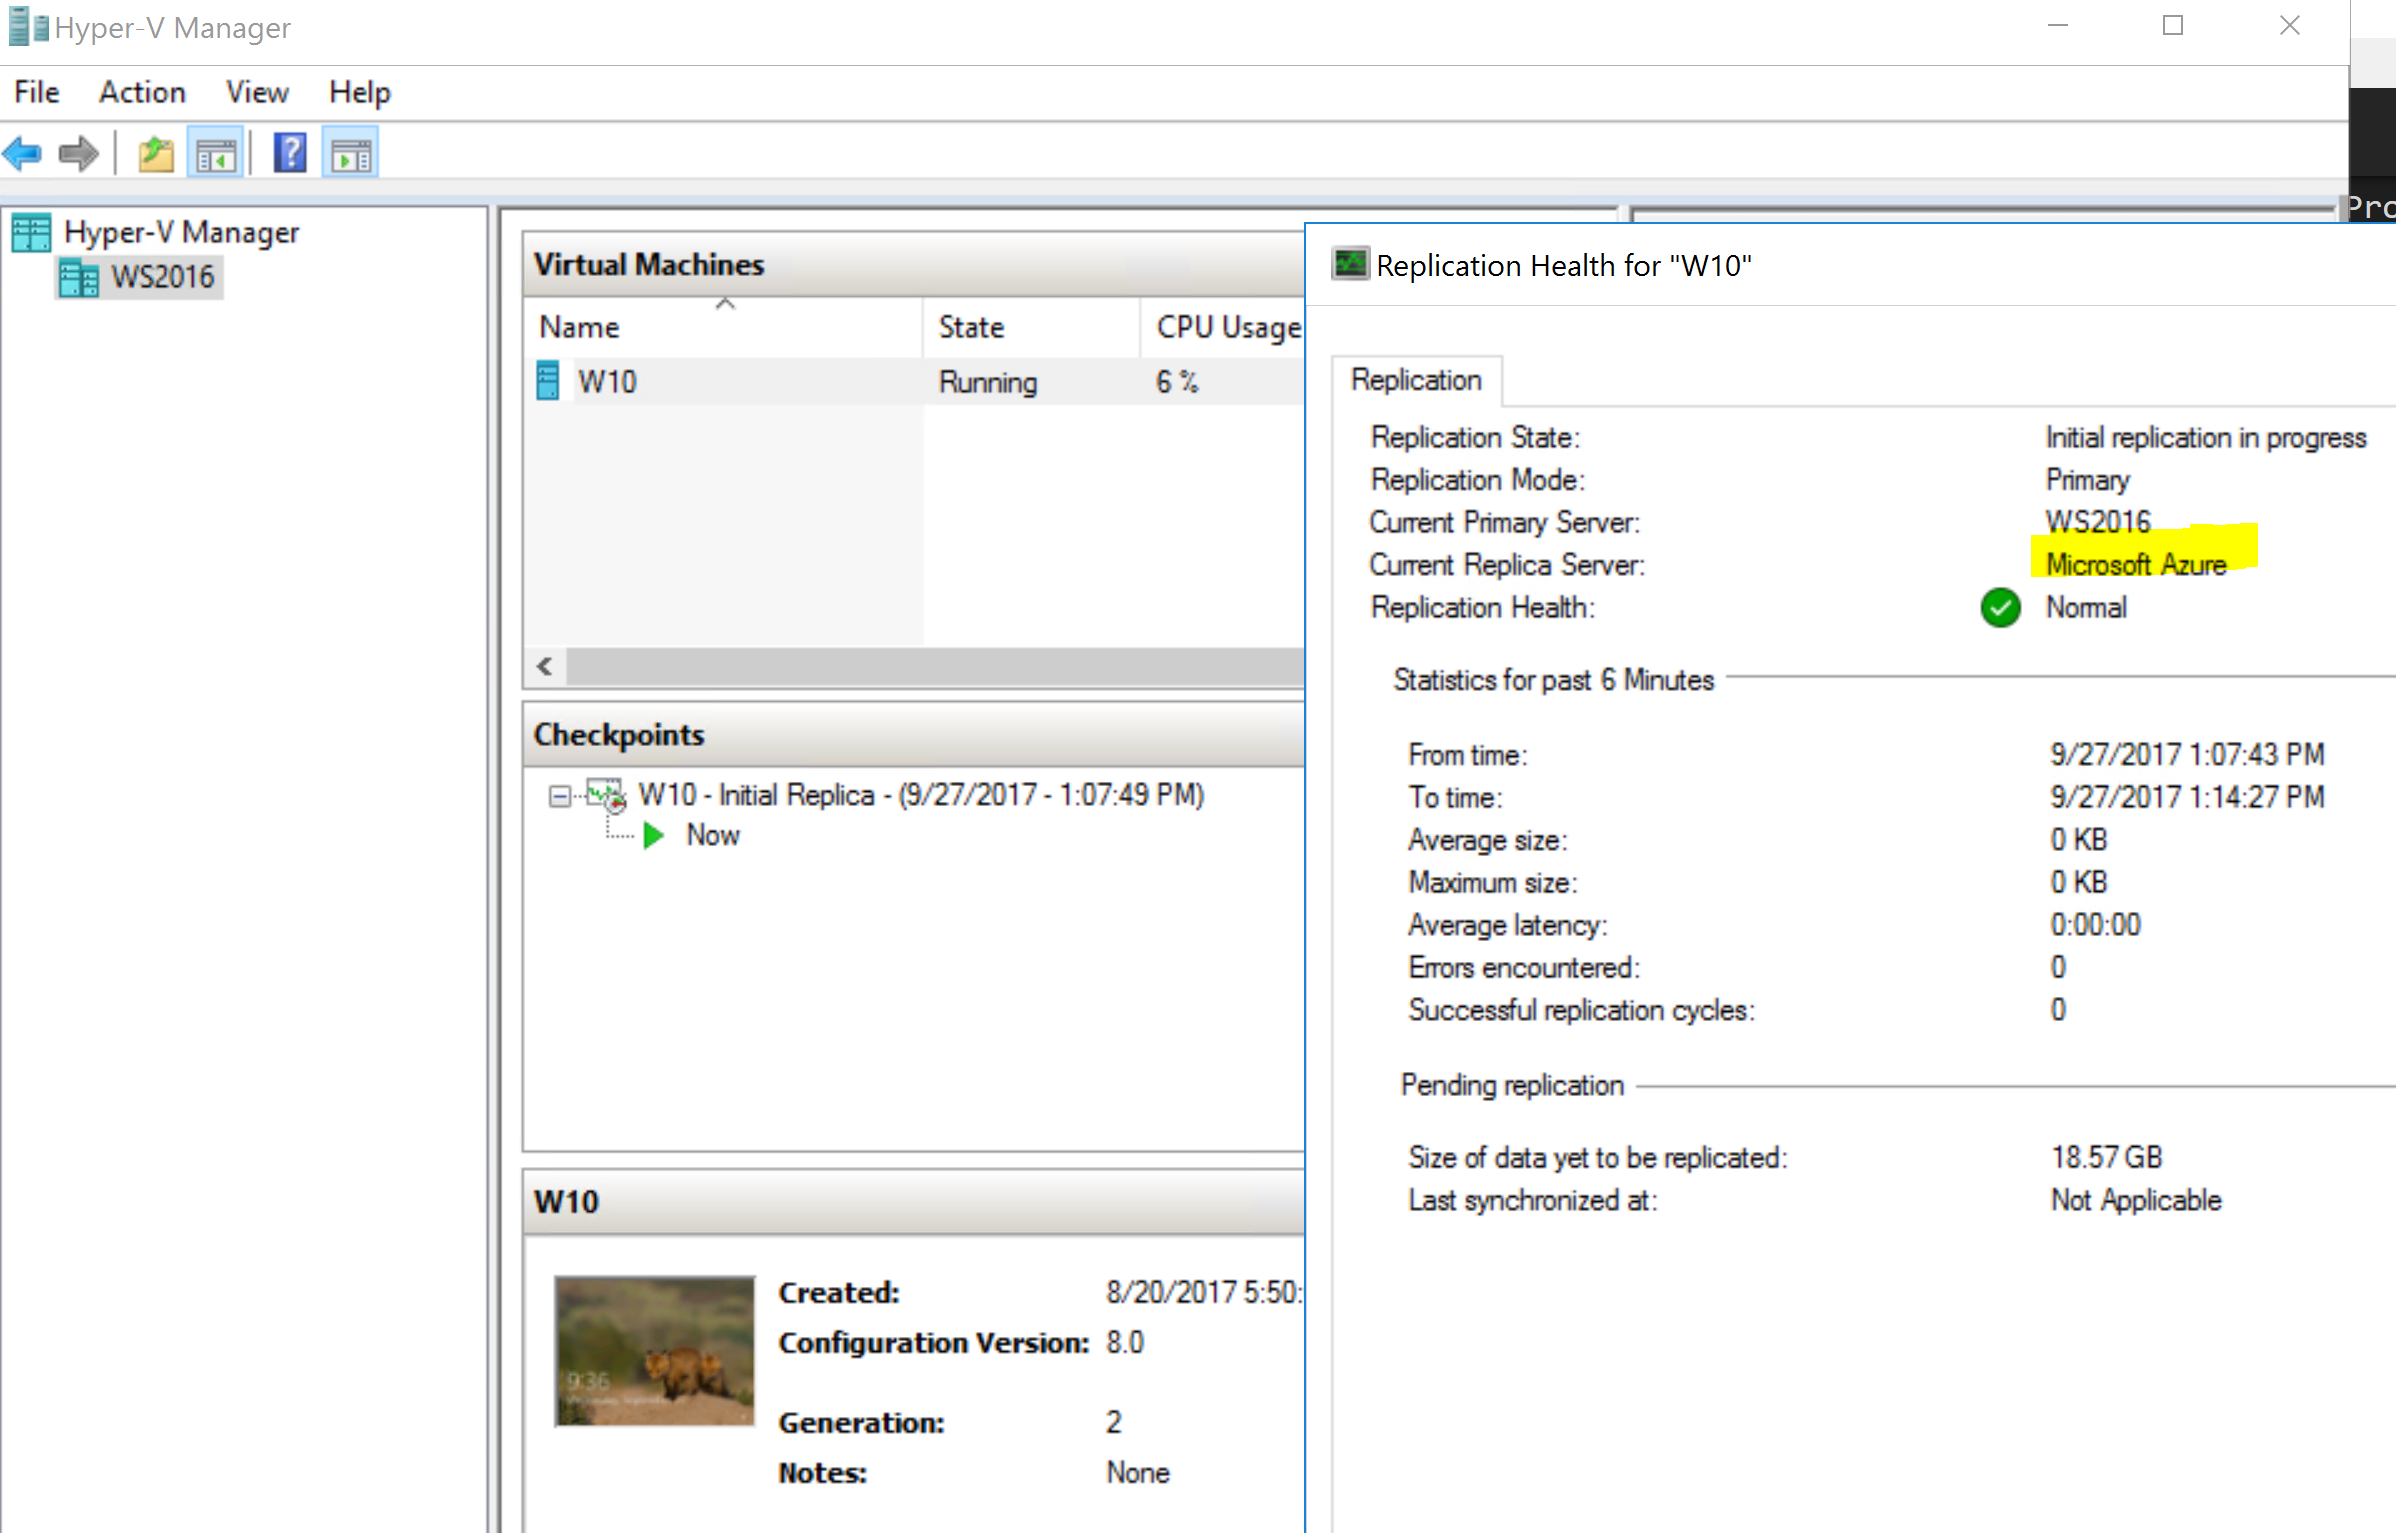Open the Action menu

pyautogui.click(x=142, y=92)
